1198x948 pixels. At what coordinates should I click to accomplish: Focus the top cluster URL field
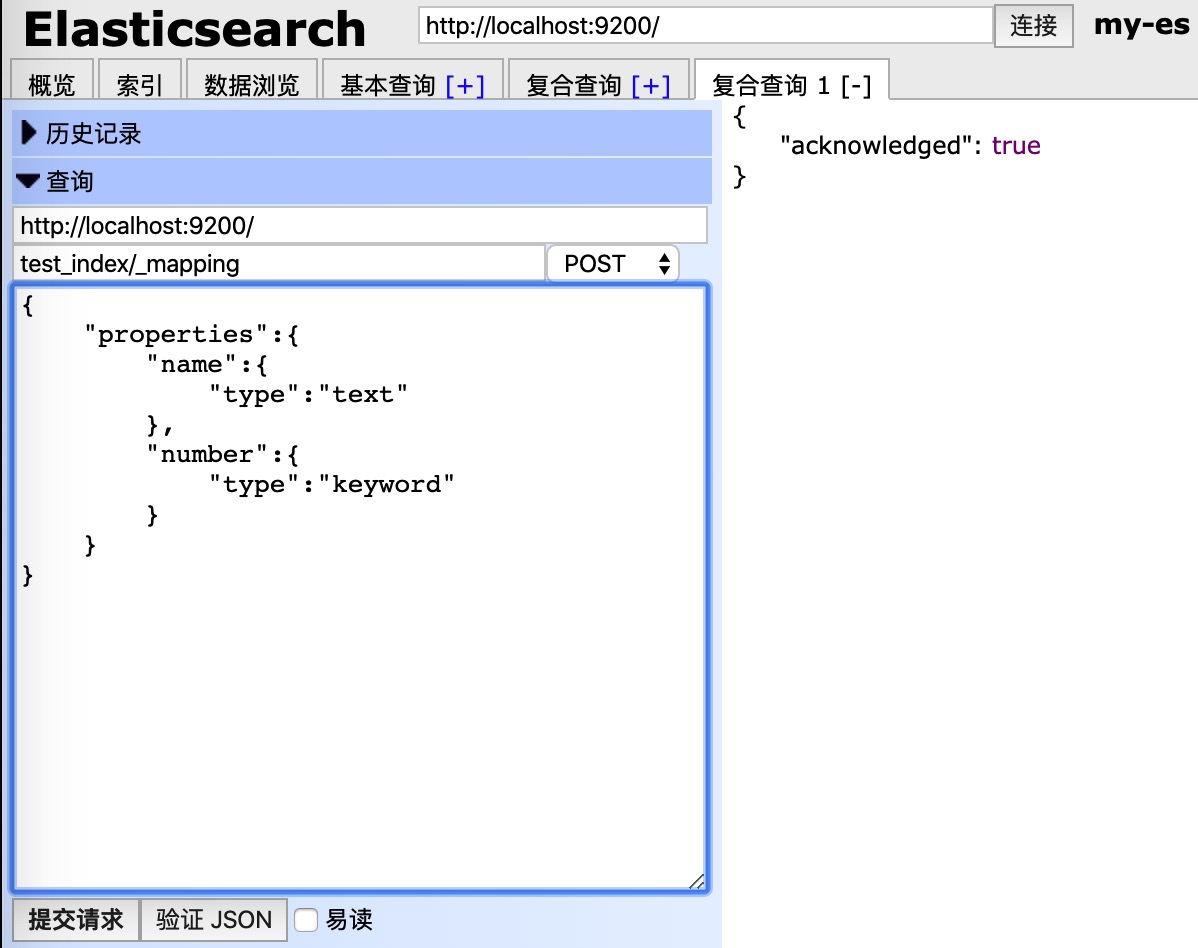tap(705, 26)
